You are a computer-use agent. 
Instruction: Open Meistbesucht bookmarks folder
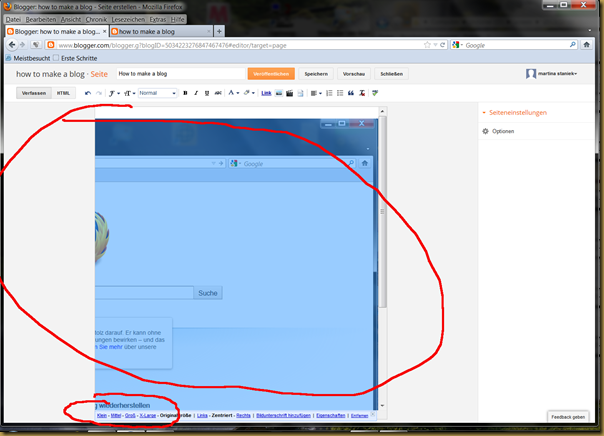pyautogui.click(x=28, y=58)
